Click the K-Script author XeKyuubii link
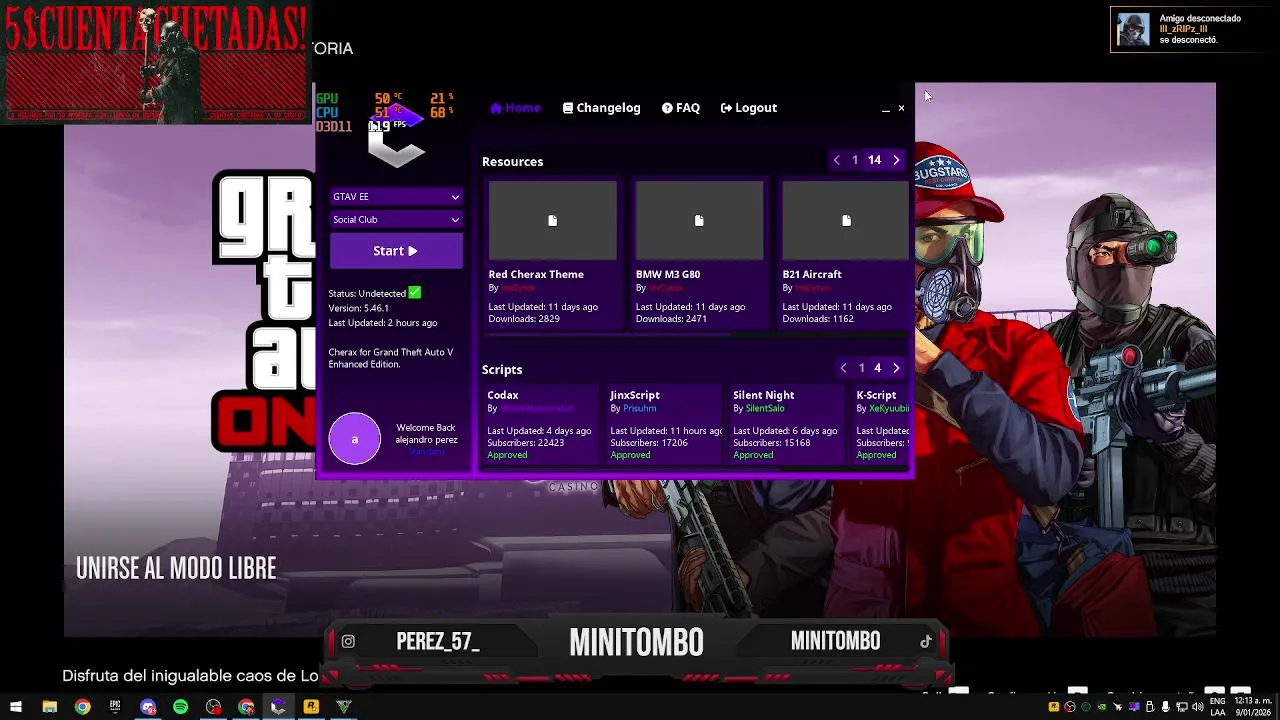The height and width of the screenshot is (720, 1280). 889,409
